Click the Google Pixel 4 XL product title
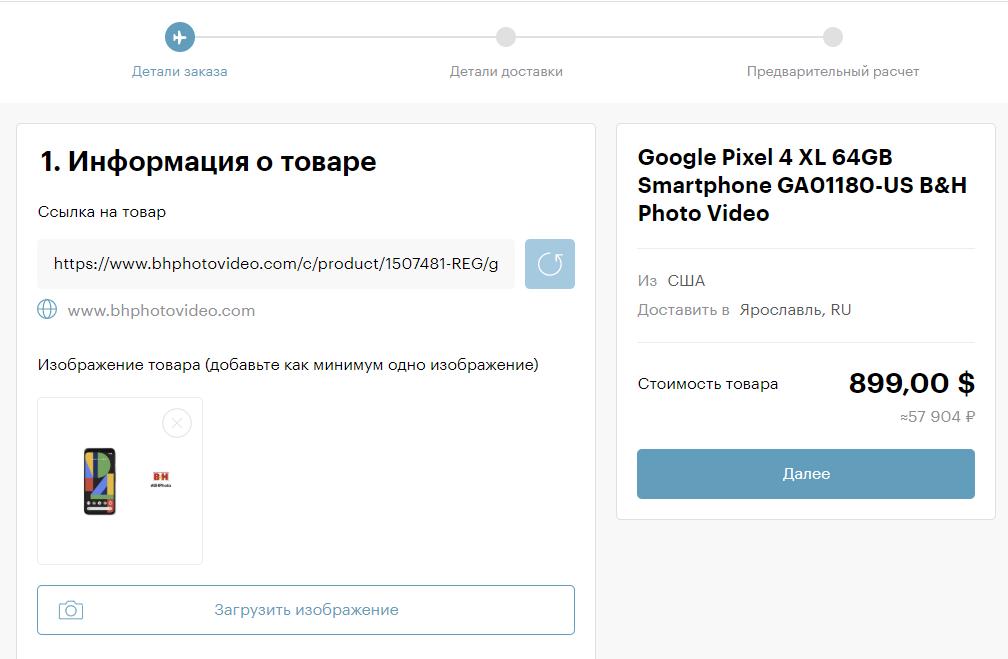 click(802, 185)
